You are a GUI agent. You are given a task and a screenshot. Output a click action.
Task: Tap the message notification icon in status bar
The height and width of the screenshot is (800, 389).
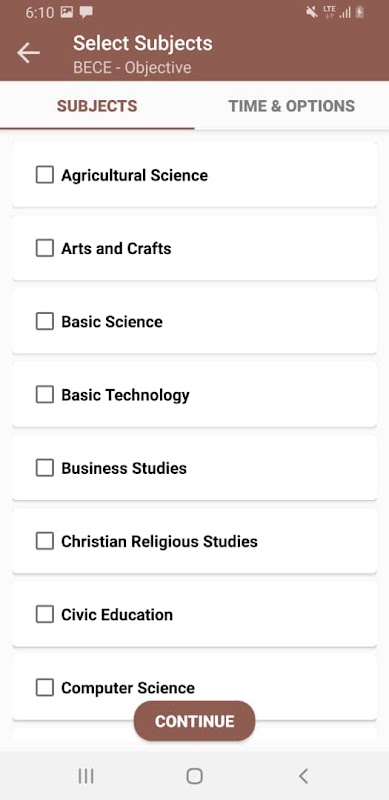click(86, 12)
